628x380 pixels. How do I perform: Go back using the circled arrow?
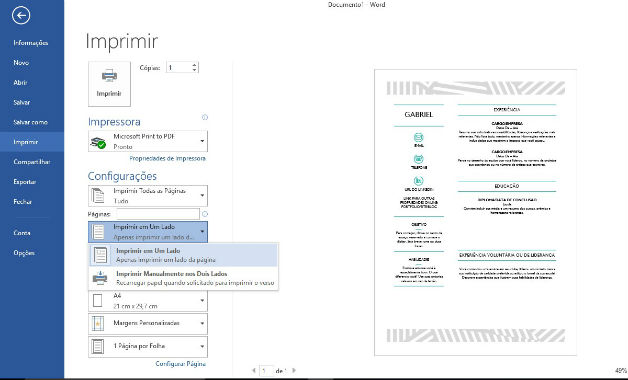[21, 16]
